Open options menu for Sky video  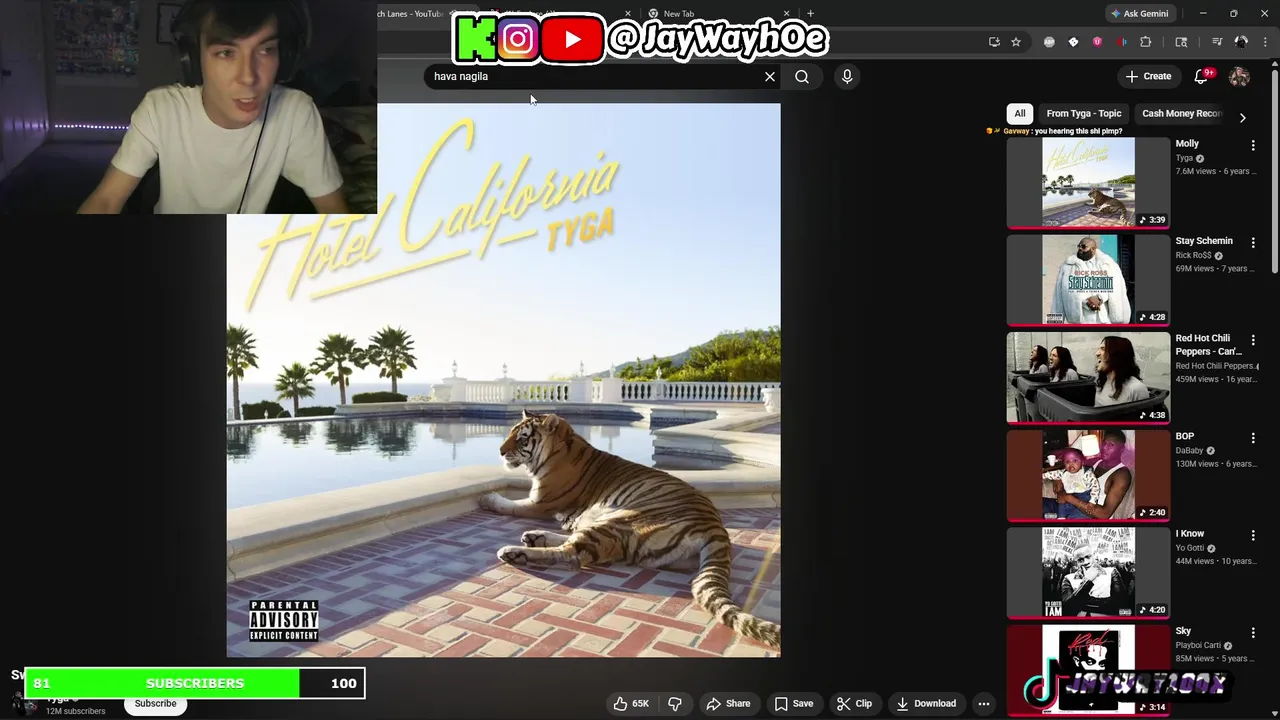point(1253,632)
